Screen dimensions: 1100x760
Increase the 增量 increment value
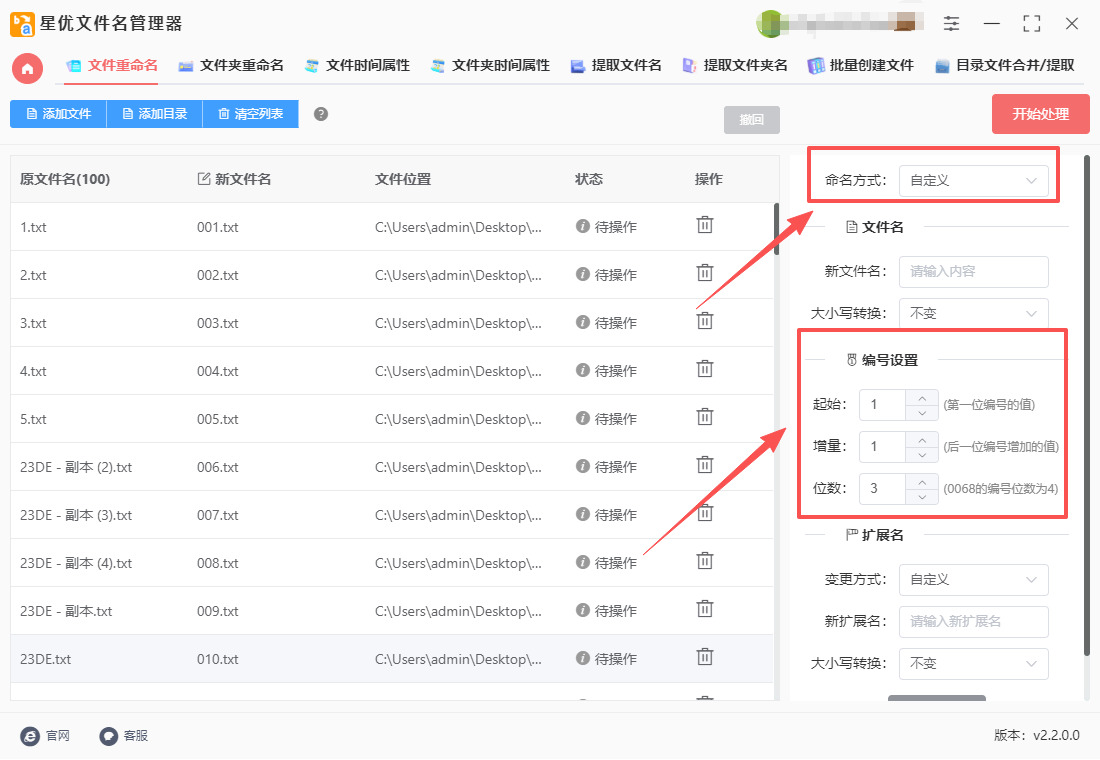921,439
